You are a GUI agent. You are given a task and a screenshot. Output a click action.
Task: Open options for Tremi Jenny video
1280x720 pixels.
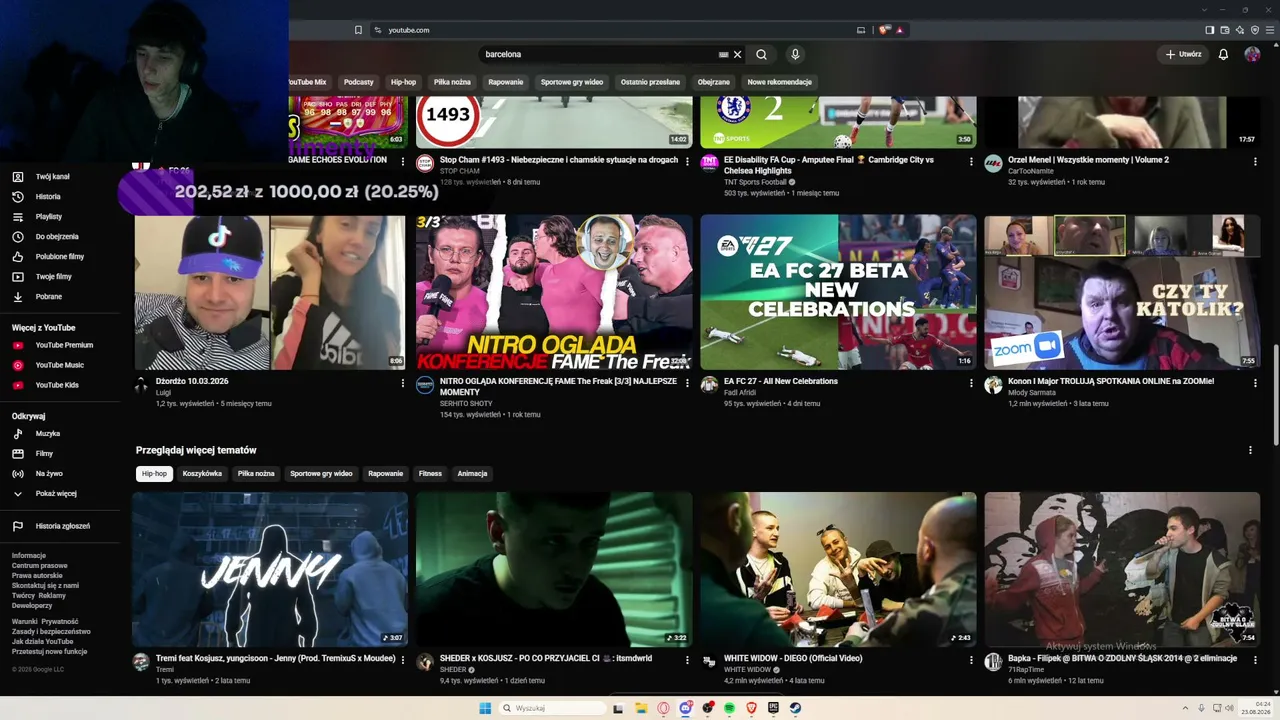[x=403, y=660]
